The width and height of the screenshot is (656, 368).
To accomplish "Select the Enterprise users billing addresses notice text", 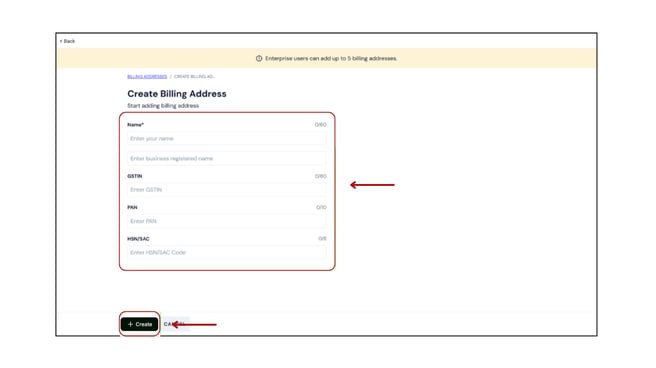I will 331,59.
